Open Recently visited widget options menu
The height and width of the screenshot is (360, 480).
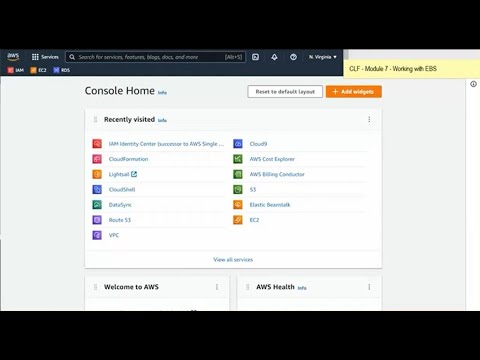click(369, 119)
